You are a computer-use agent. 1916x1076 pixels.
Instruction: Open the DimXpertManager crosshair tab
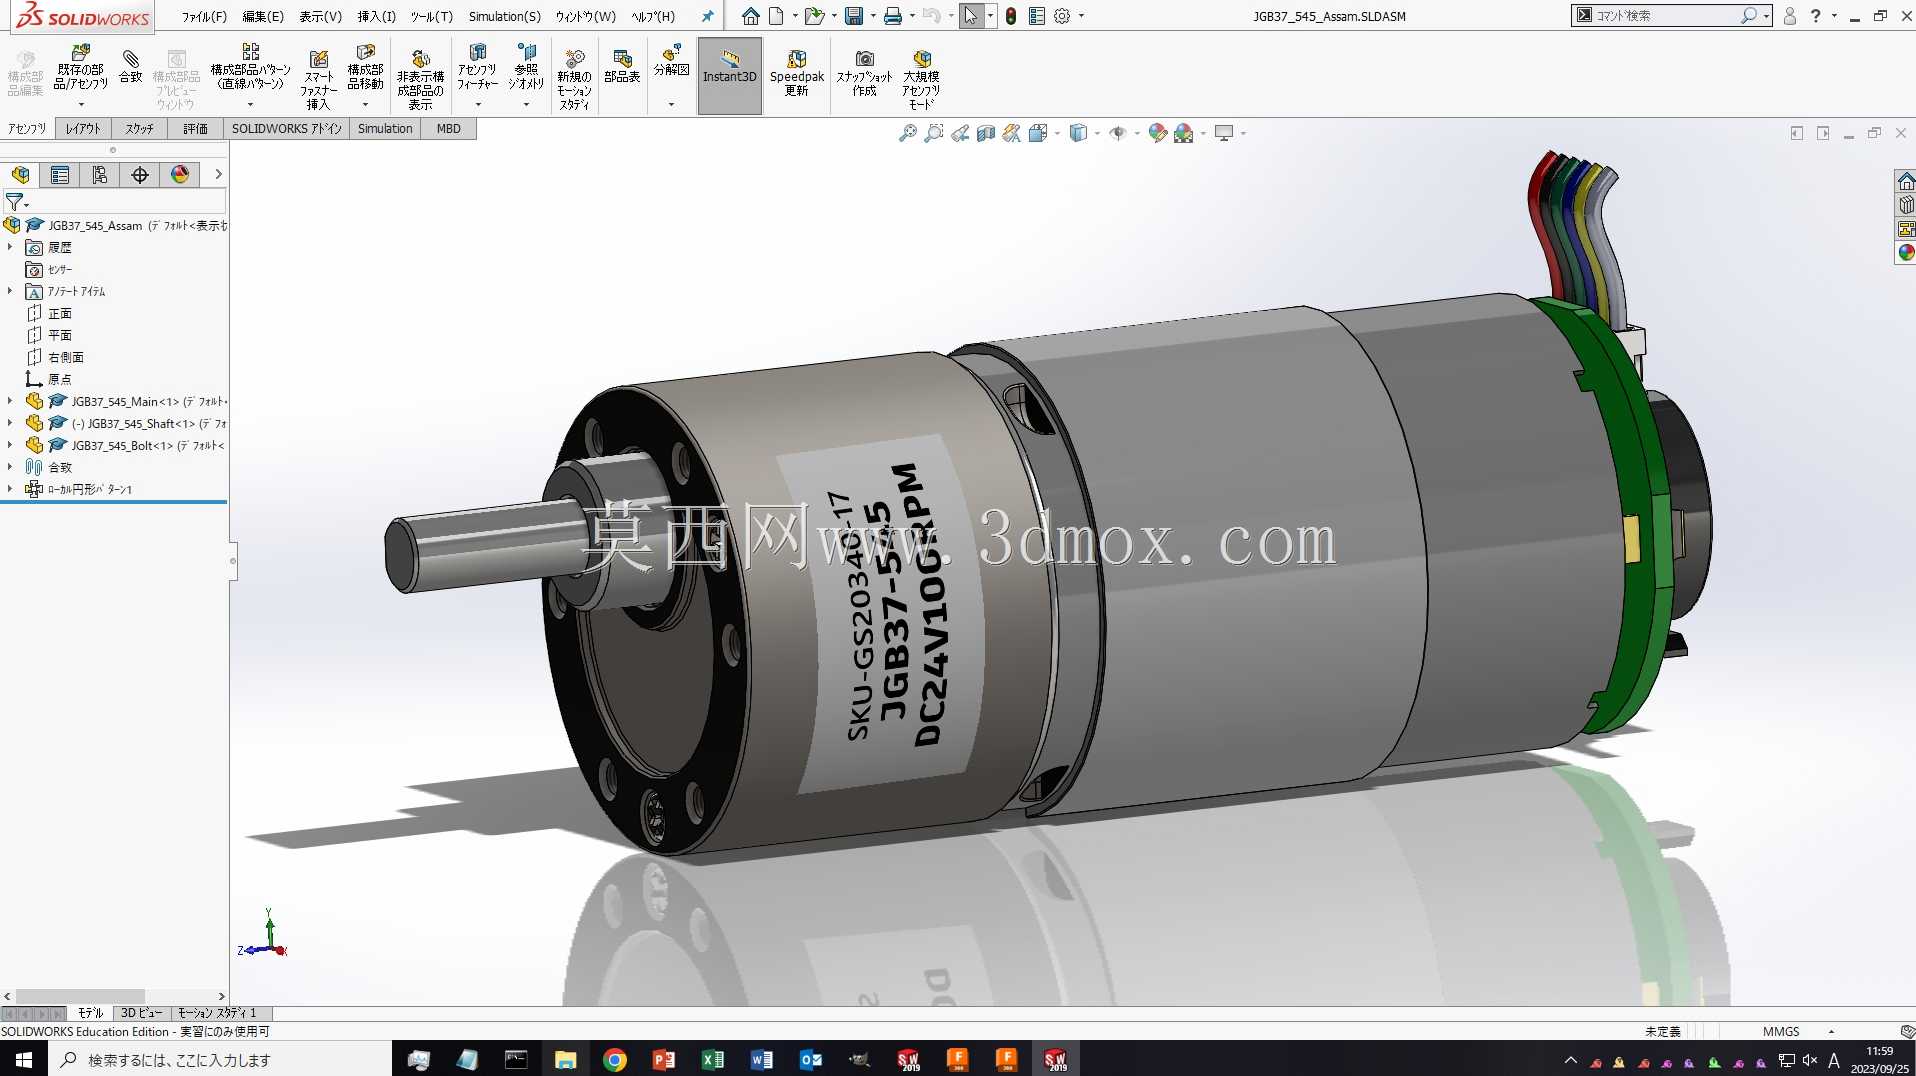140,175
